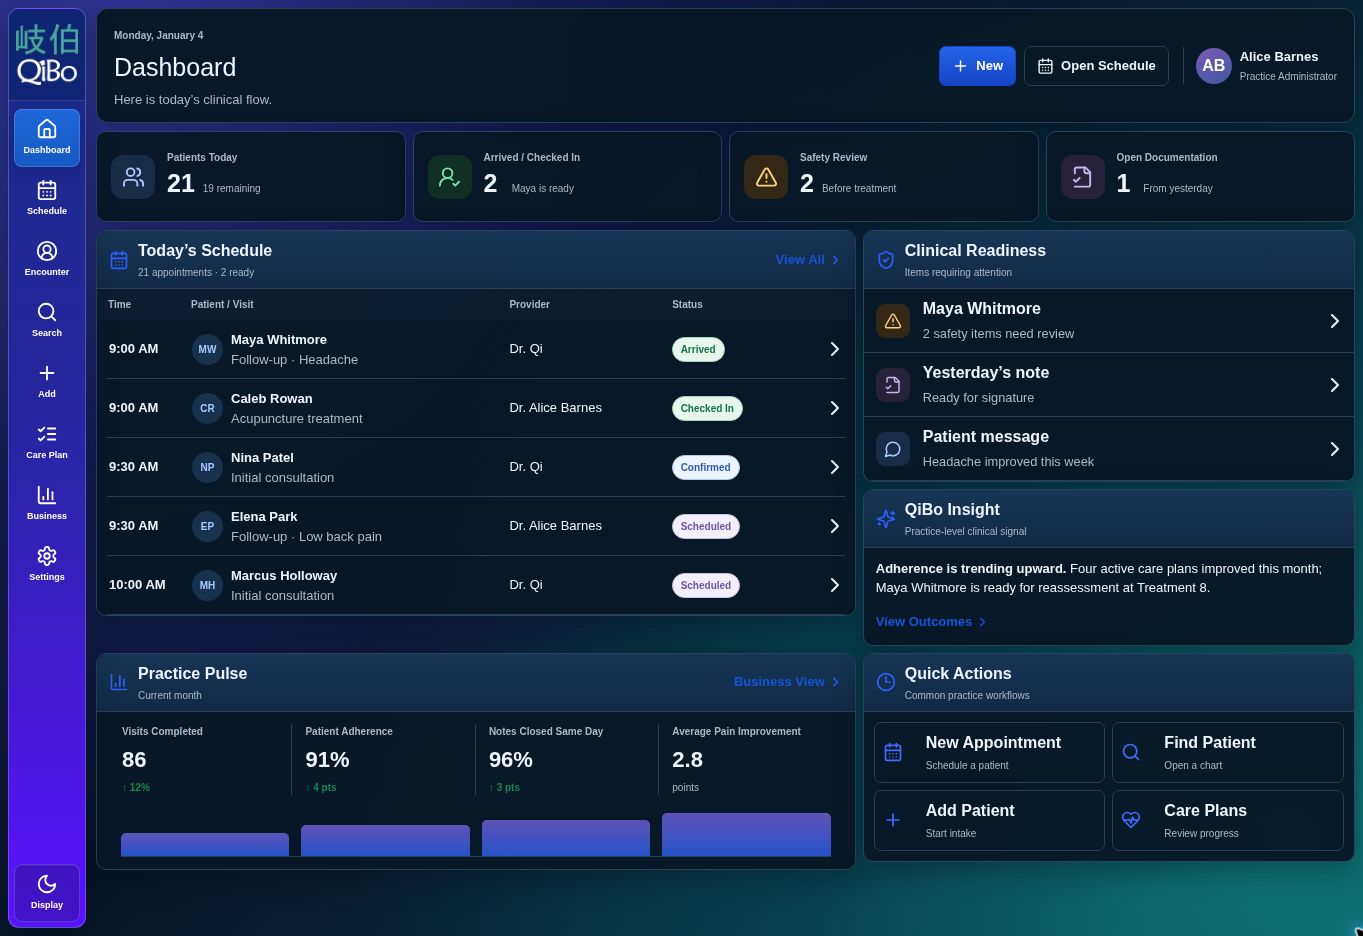The image size is (1363, 936).
Task: Click the QiBo logo
Action: coord(47,55)
